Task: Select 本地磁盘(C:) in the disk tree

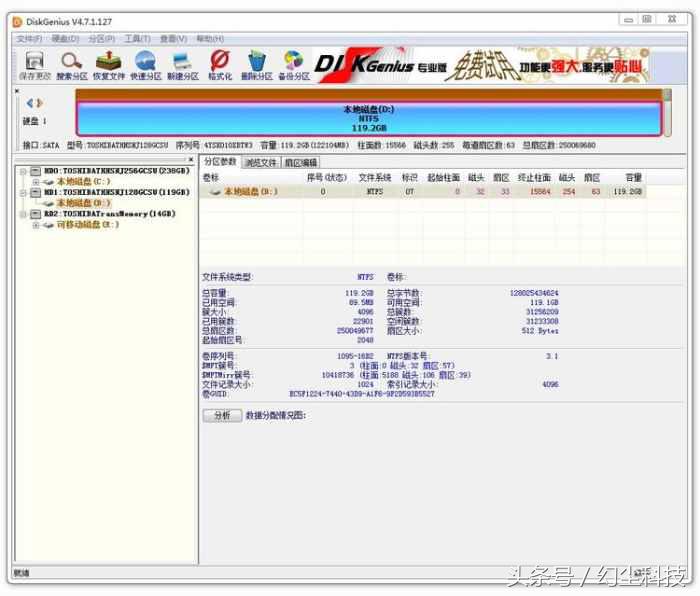Action: pyautogui.click(x=83, y=182)
